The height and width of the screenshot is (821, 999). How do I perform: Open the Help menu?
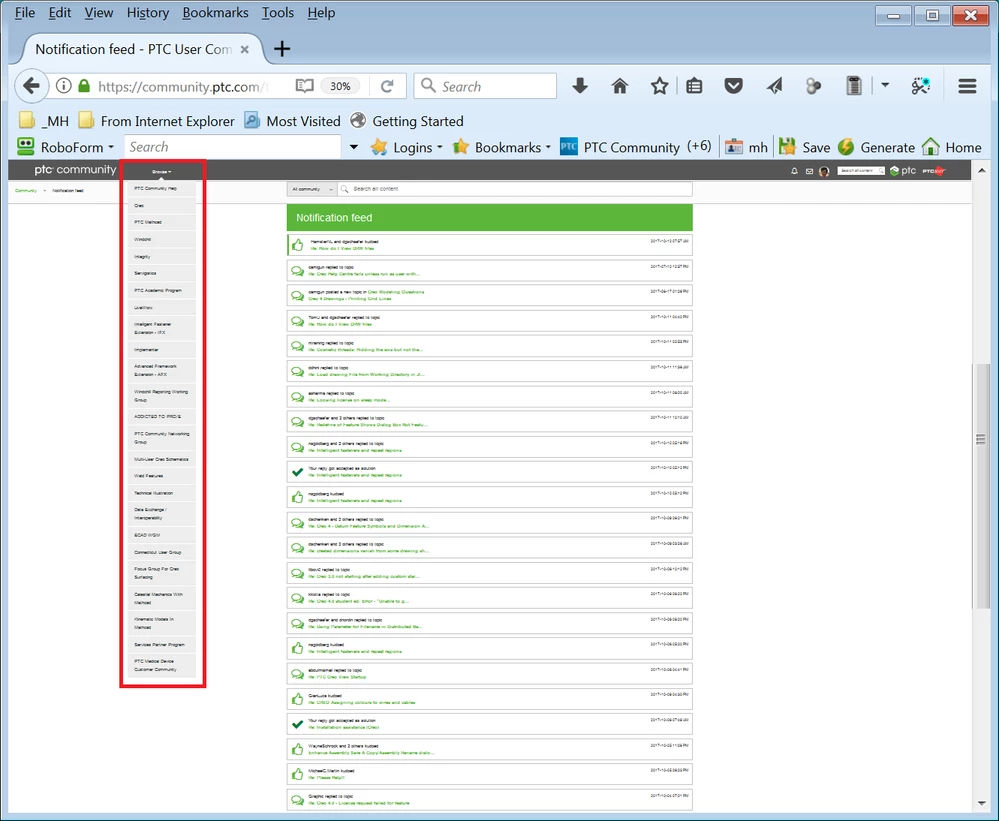[321, 13]
